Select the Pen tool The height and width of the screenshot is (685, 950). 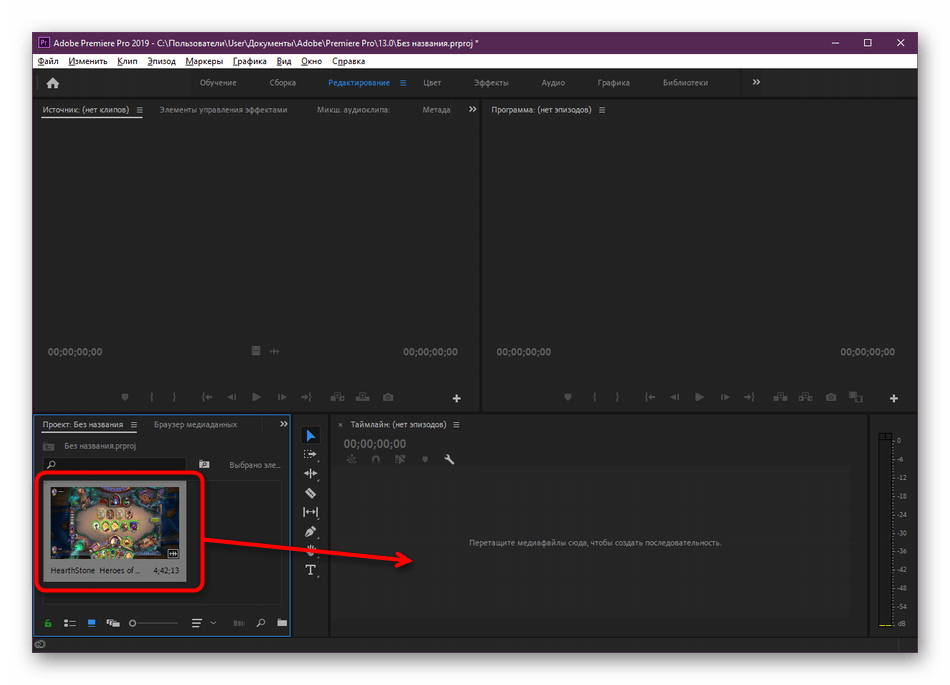tap(310, 531)
